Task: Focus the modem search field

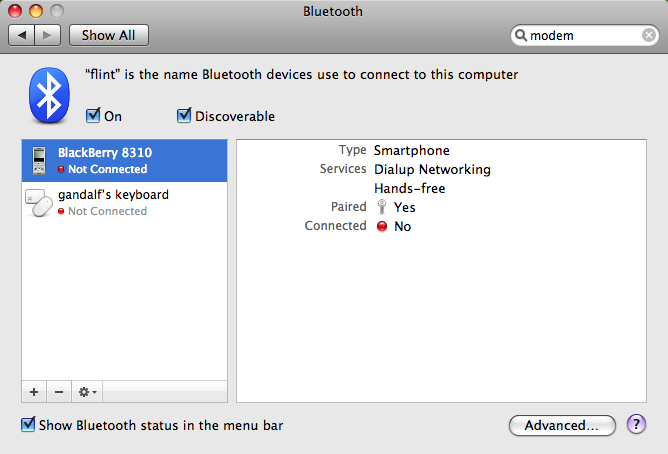Action: (584, 35)
